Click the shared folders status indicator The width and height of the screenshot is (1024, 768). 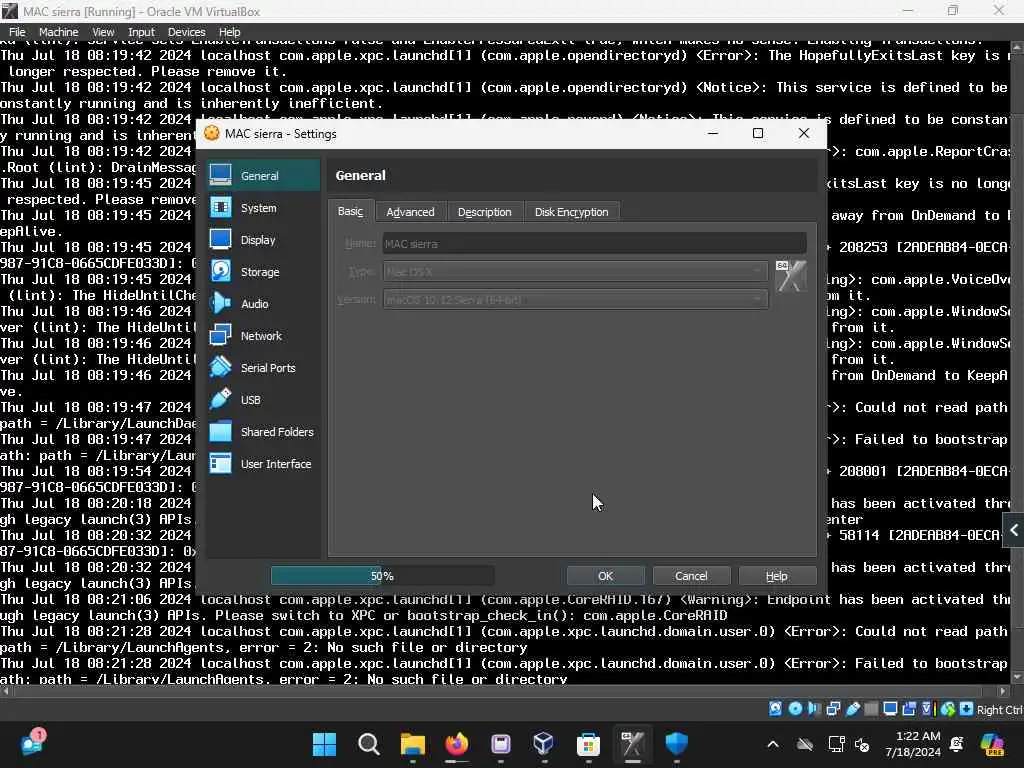point(871,709)
